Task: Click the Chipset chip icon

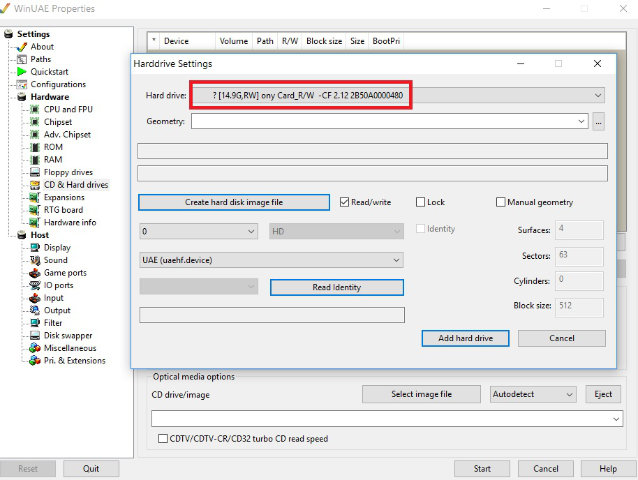Action: pyautogui.click(x=35, y=122)
